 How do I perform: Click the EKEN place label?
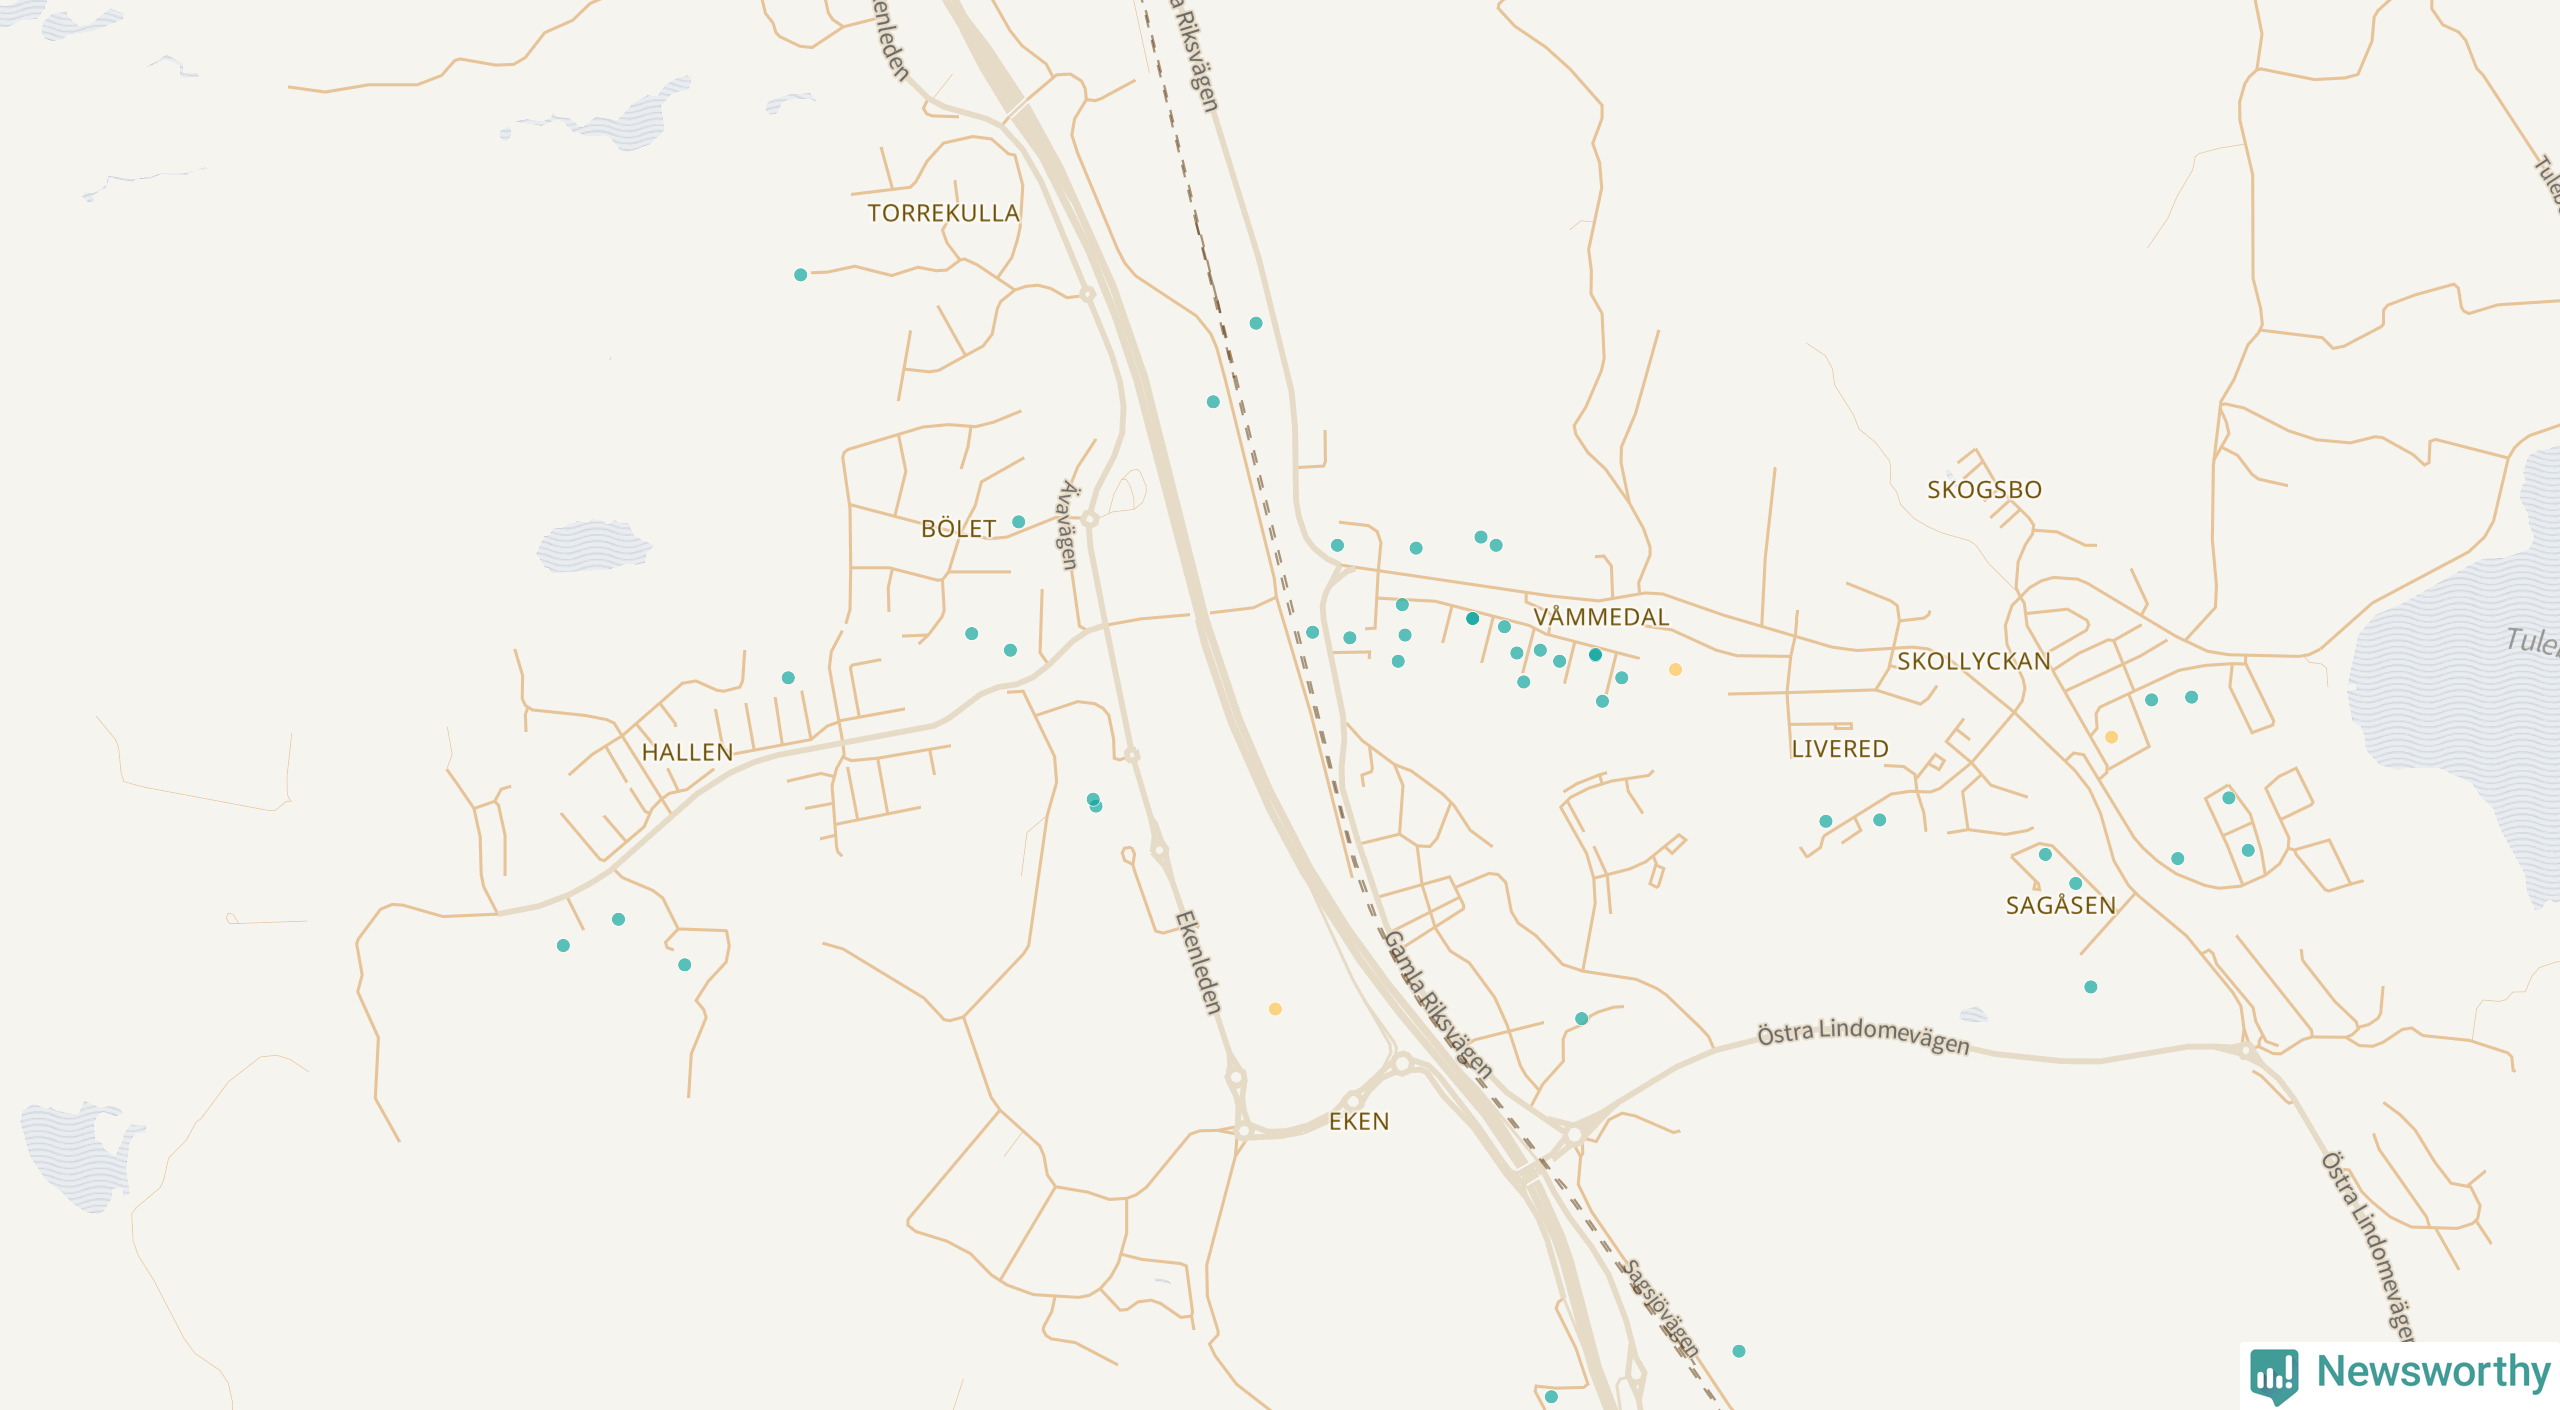1359,1122
